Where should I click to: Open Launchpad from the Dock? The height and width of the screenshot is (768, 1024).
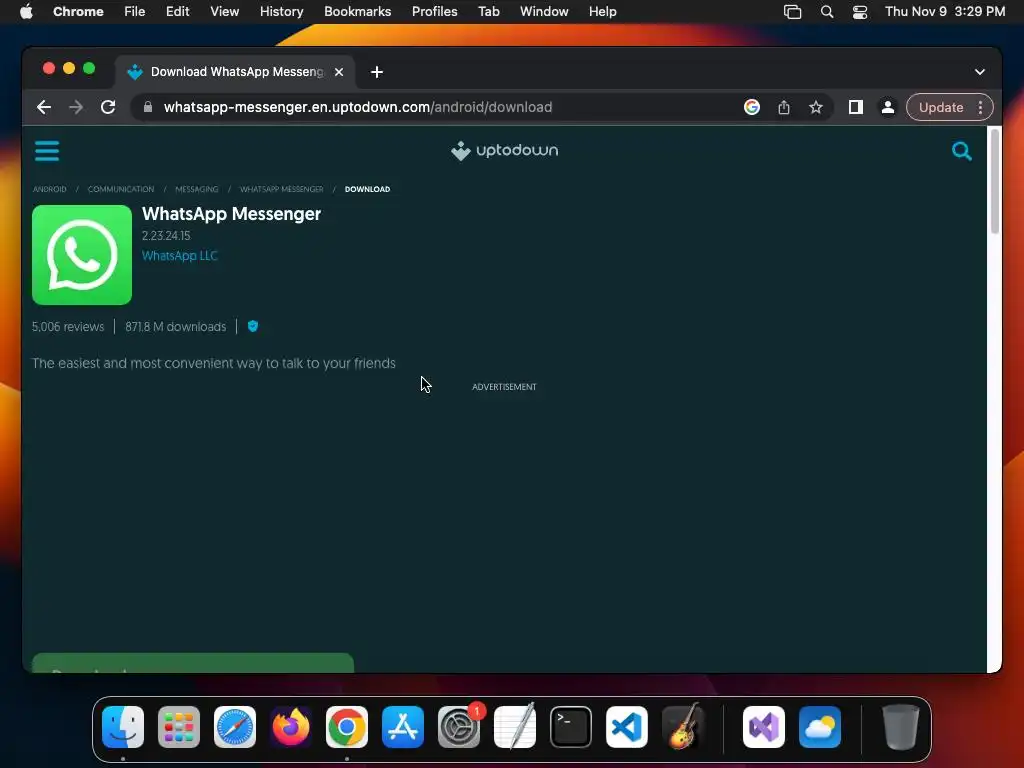179,727
